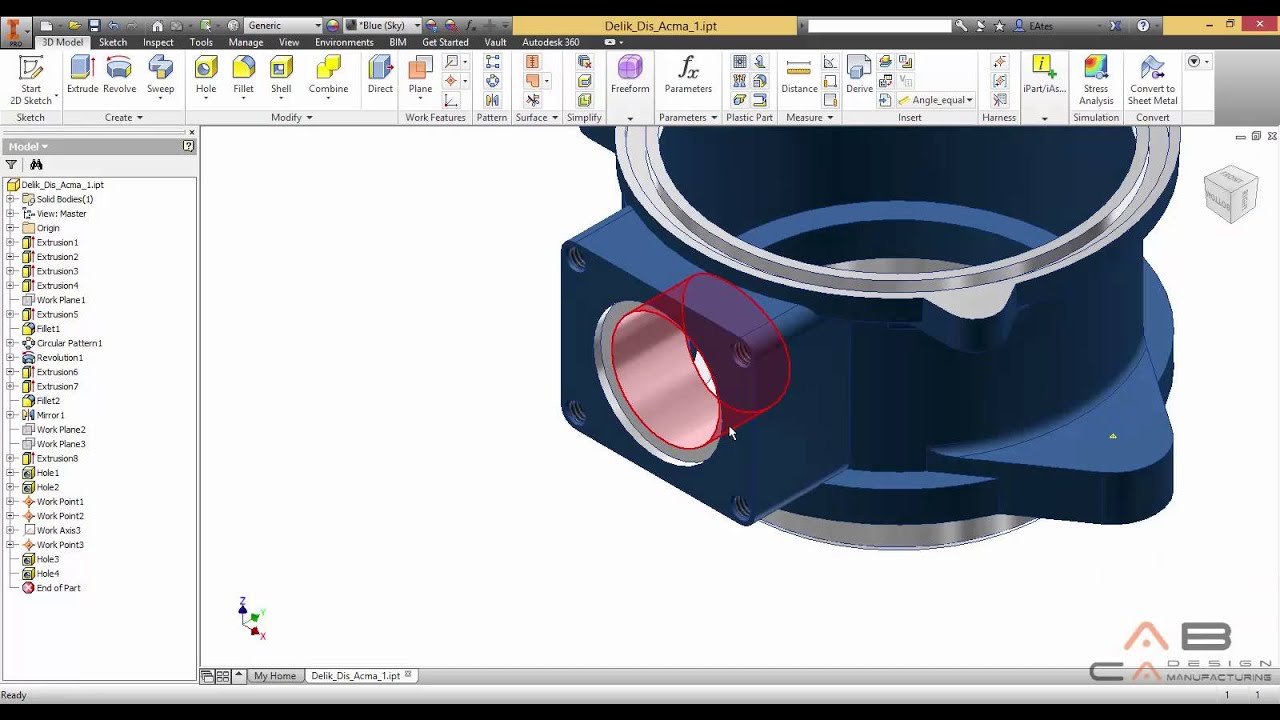Create a work Plane
This screenshot has width=1280, height=720.
(420, 76)
